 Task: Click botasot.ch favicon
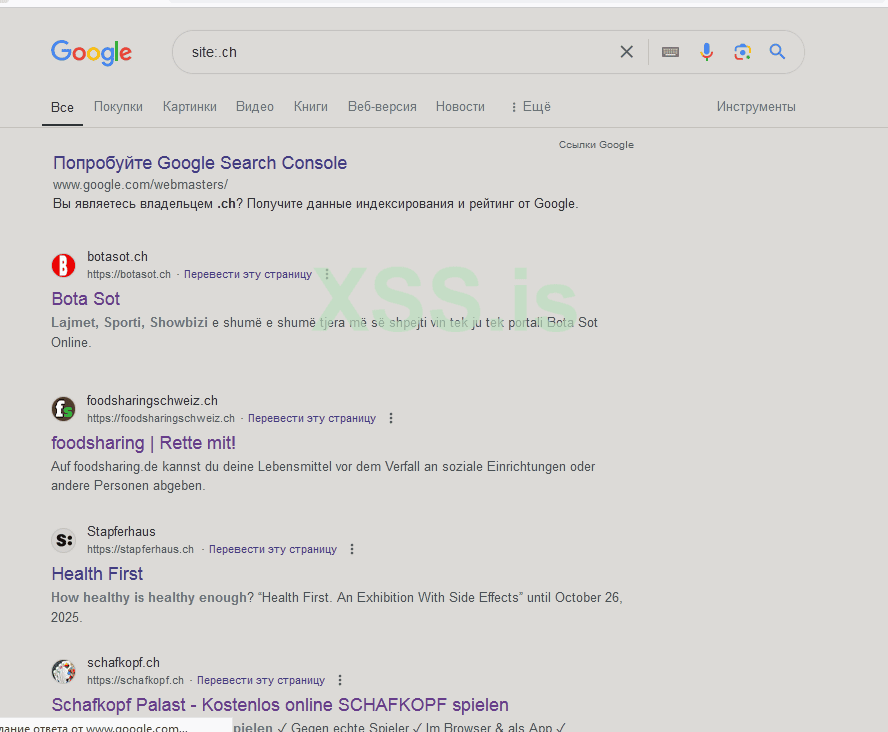tap(63, 265)
